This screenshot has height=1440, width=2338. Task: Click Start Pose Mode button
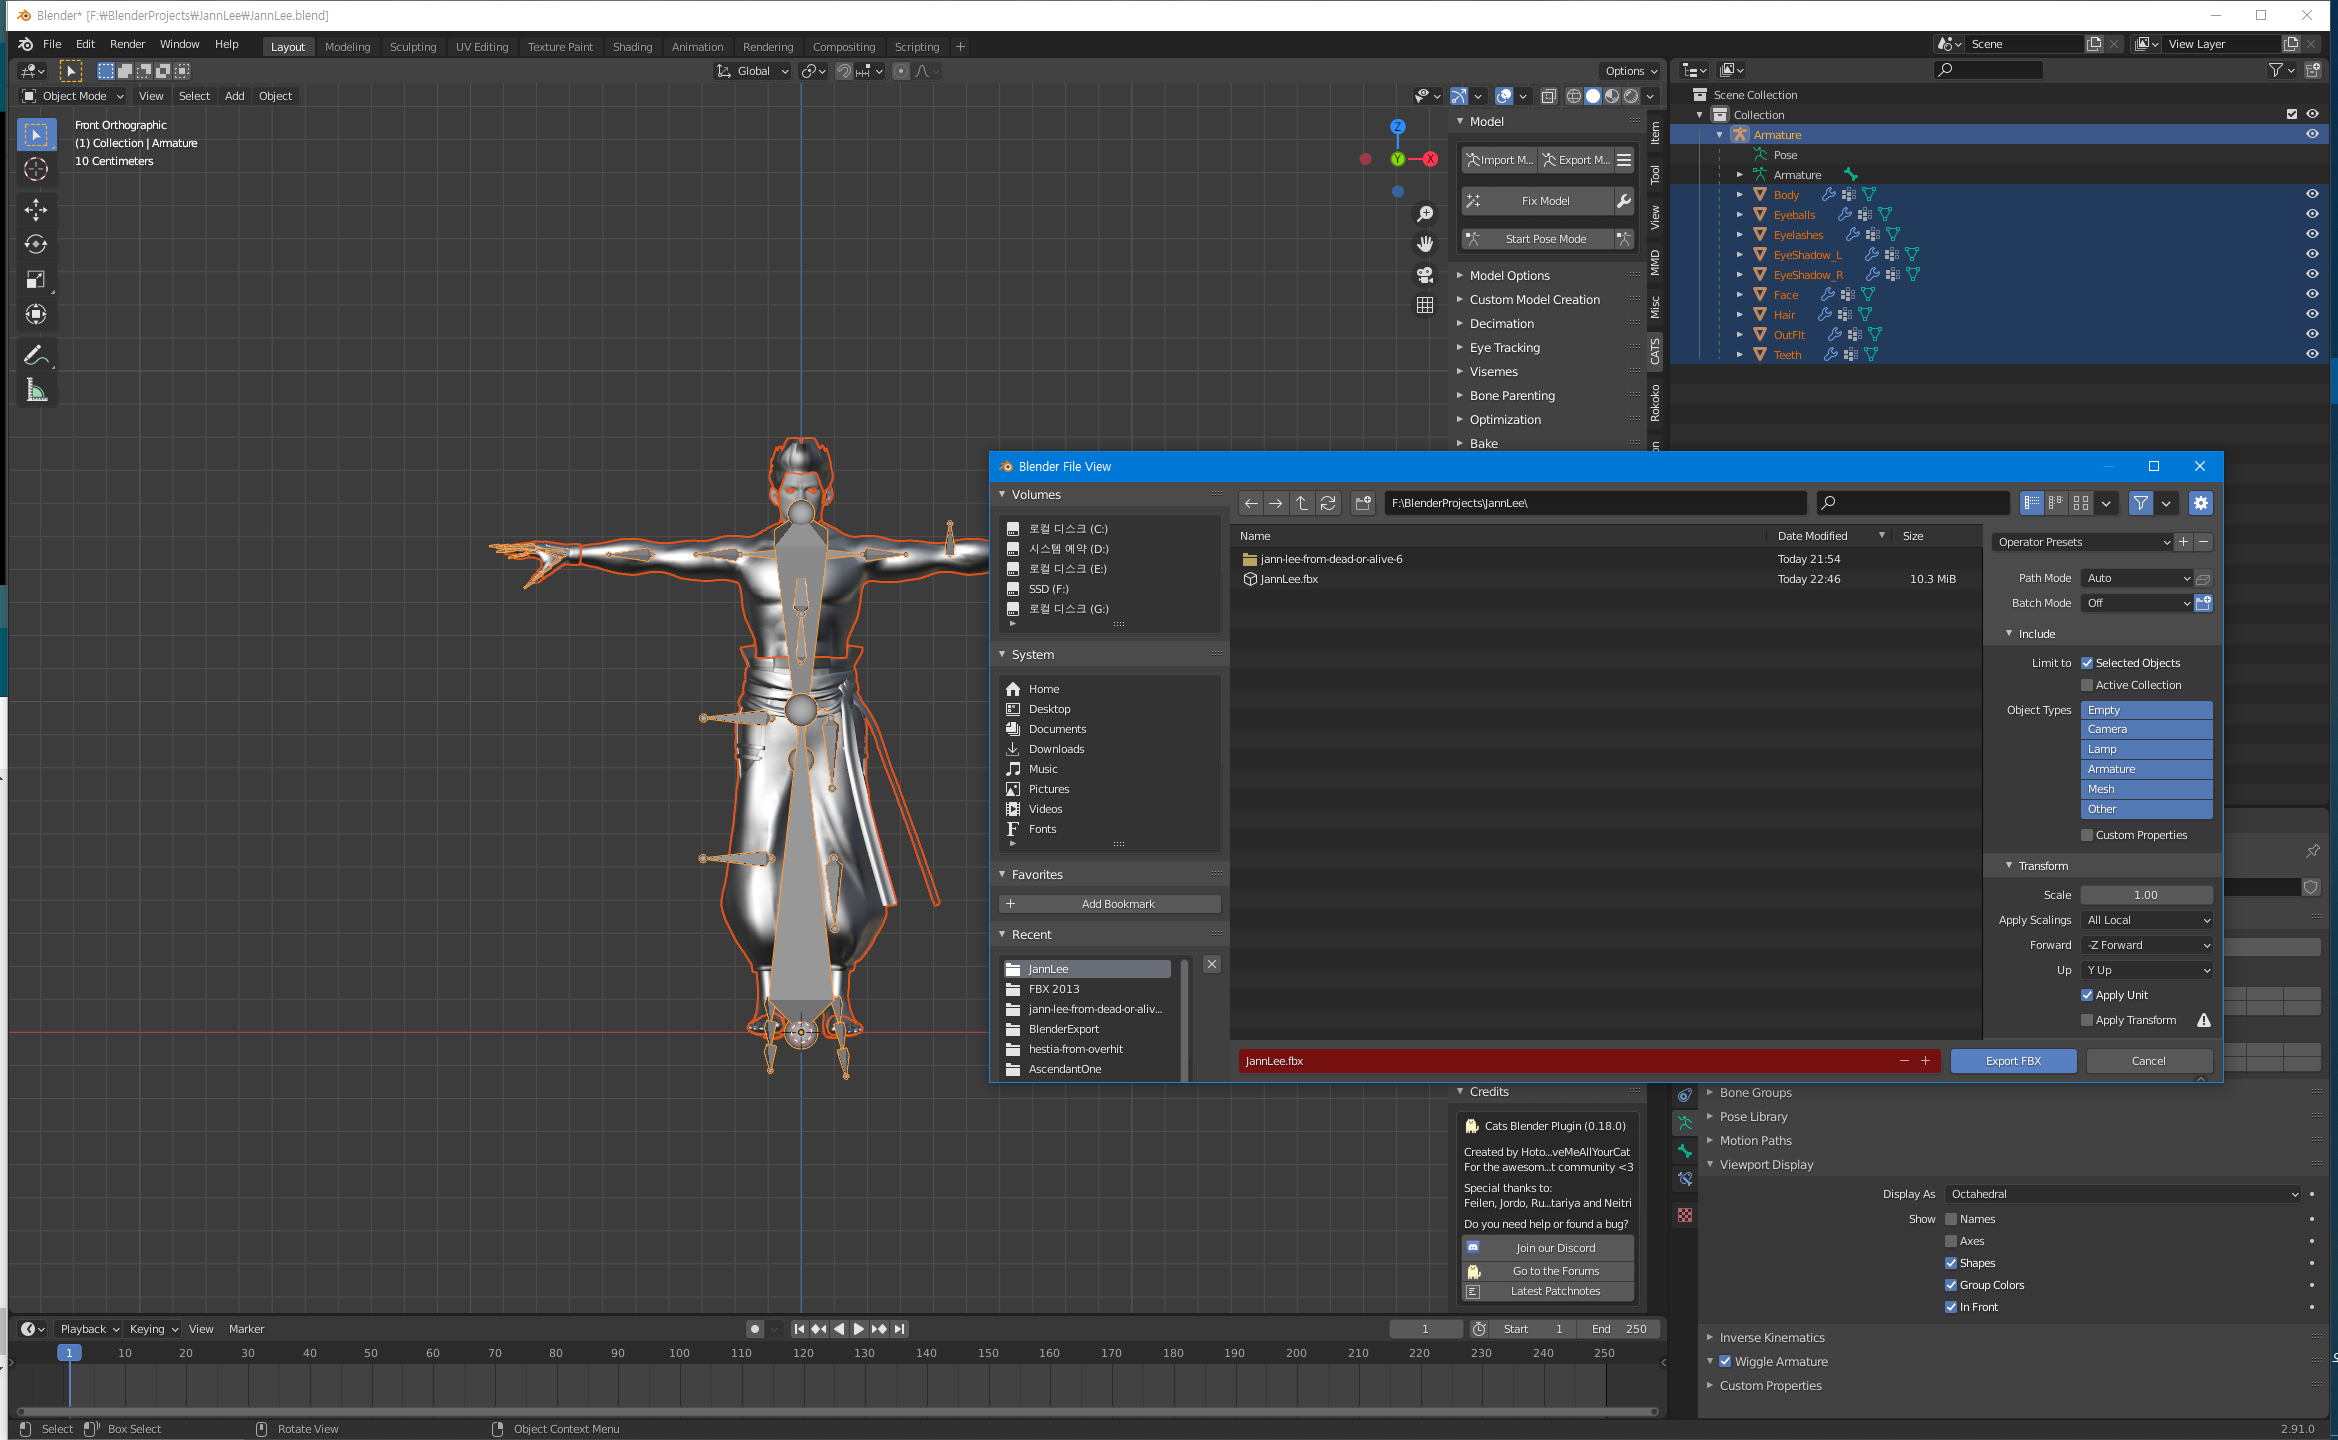coord(1538,239)
